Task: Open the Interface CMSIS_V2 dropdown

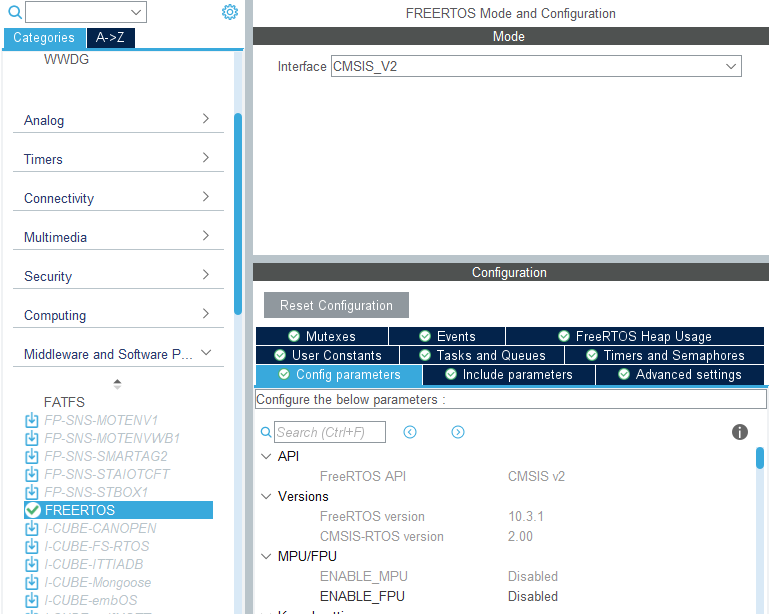Action: pos(536,66)
